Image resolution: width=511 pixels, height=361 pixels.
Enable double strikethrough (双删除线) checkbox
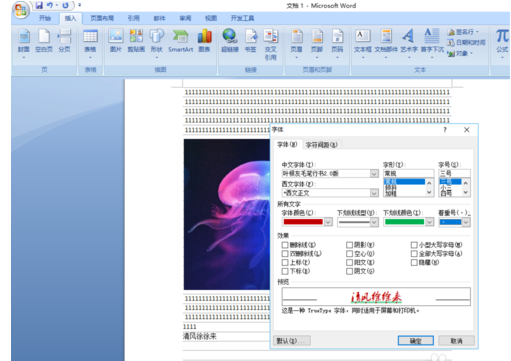point(285,254)
